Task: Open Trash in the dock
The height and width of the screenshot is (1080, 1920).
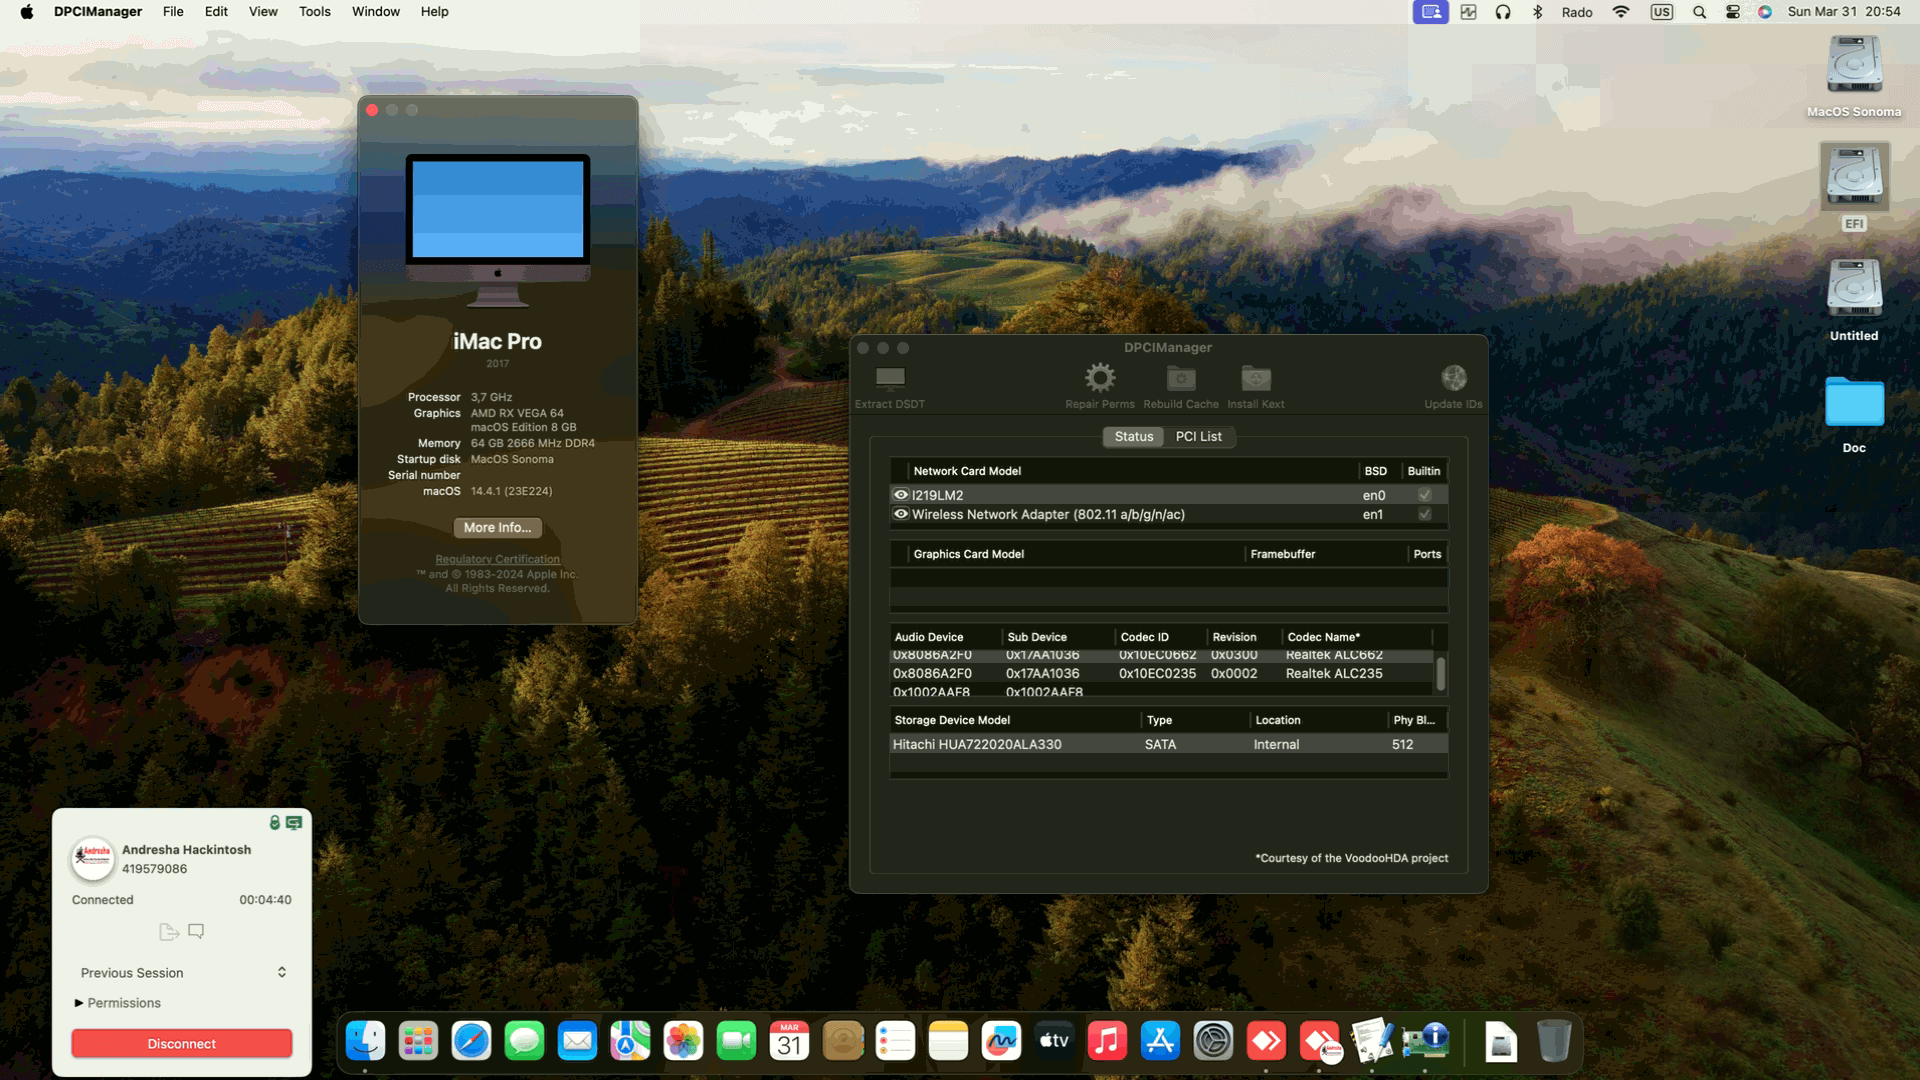Action: coord(1553,1042)
